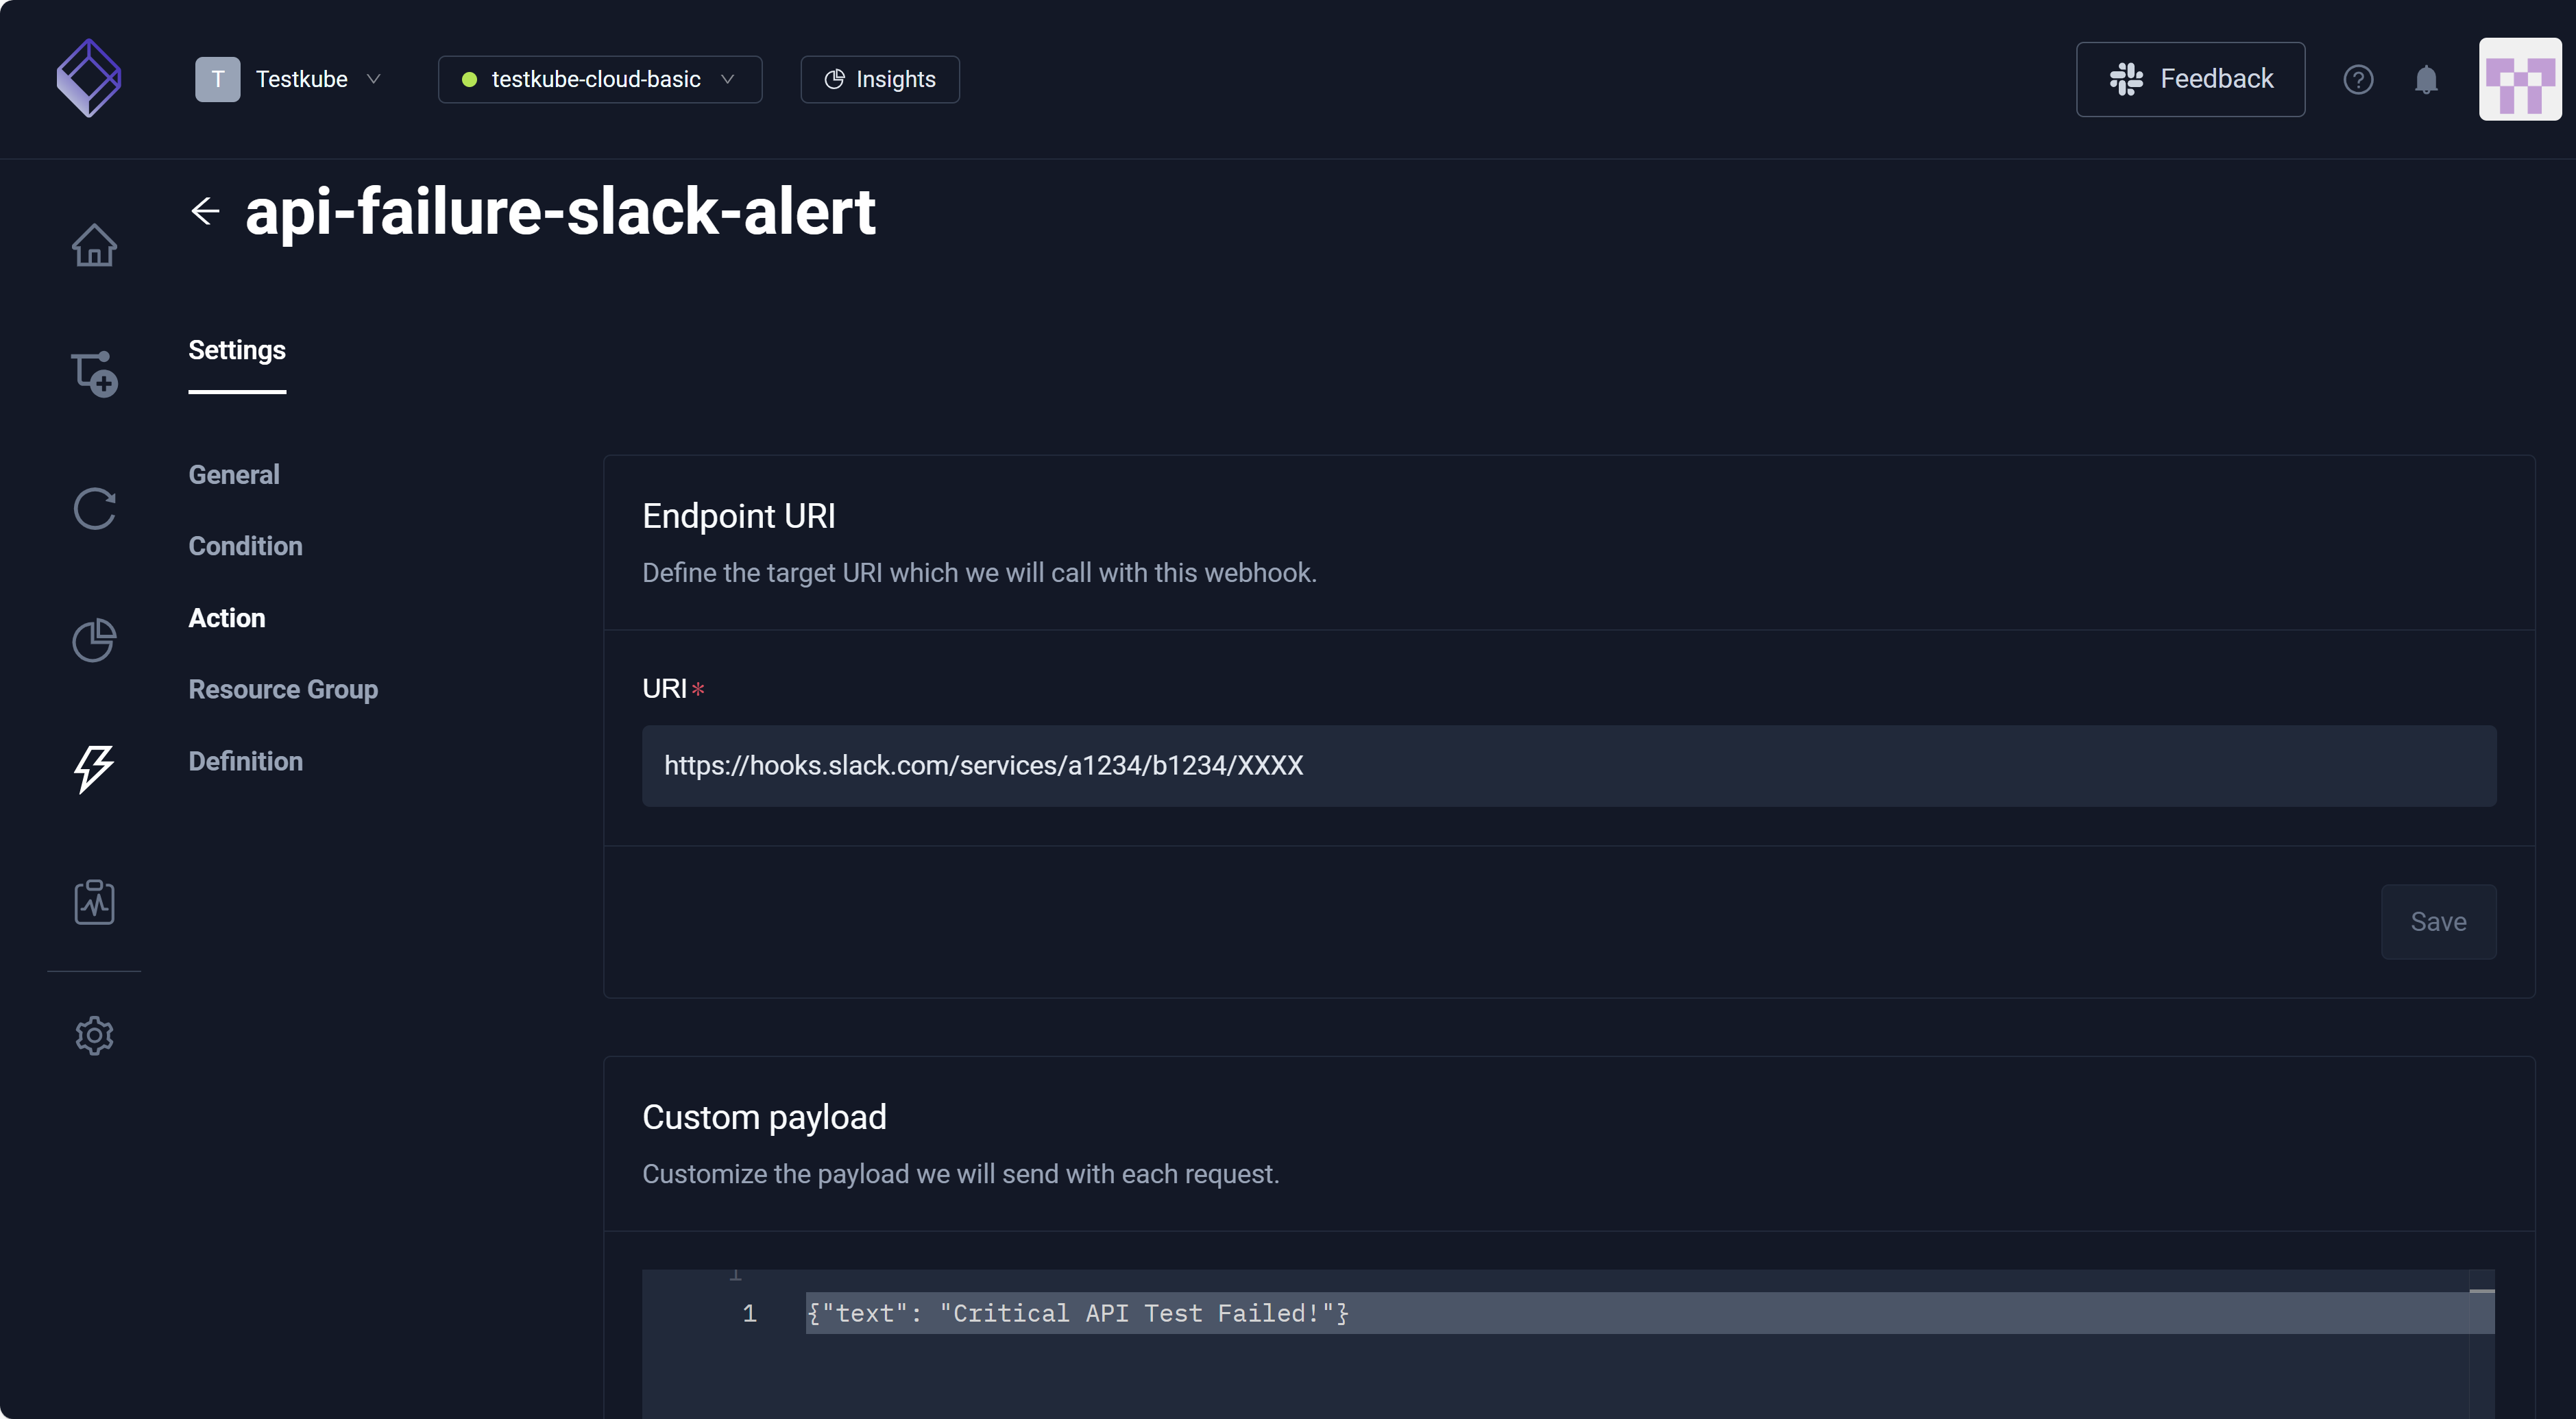Switch to the Settings tab
Viewport: 2576px width, 1419px height.
pos(236,350)
